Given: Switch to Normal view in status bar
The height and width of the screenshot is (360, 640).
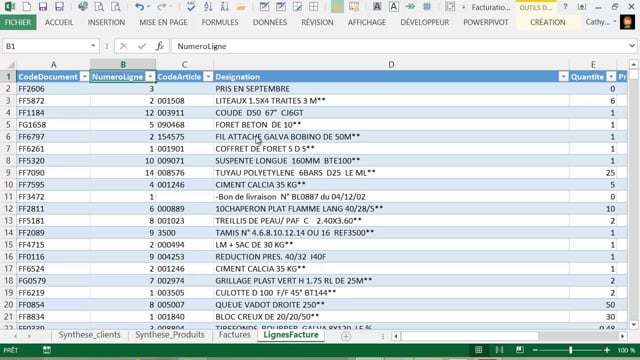Looking at the screenshot, I should [x=478, y=350].
